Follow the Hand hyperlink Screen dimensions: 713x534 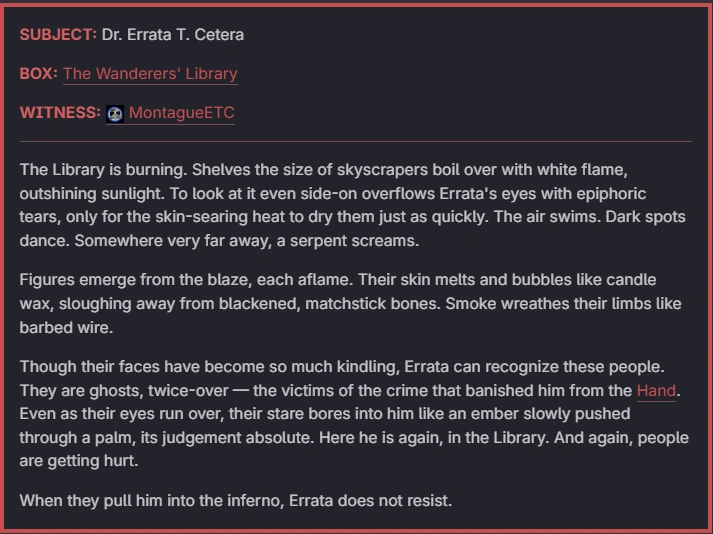coord(656,391)
